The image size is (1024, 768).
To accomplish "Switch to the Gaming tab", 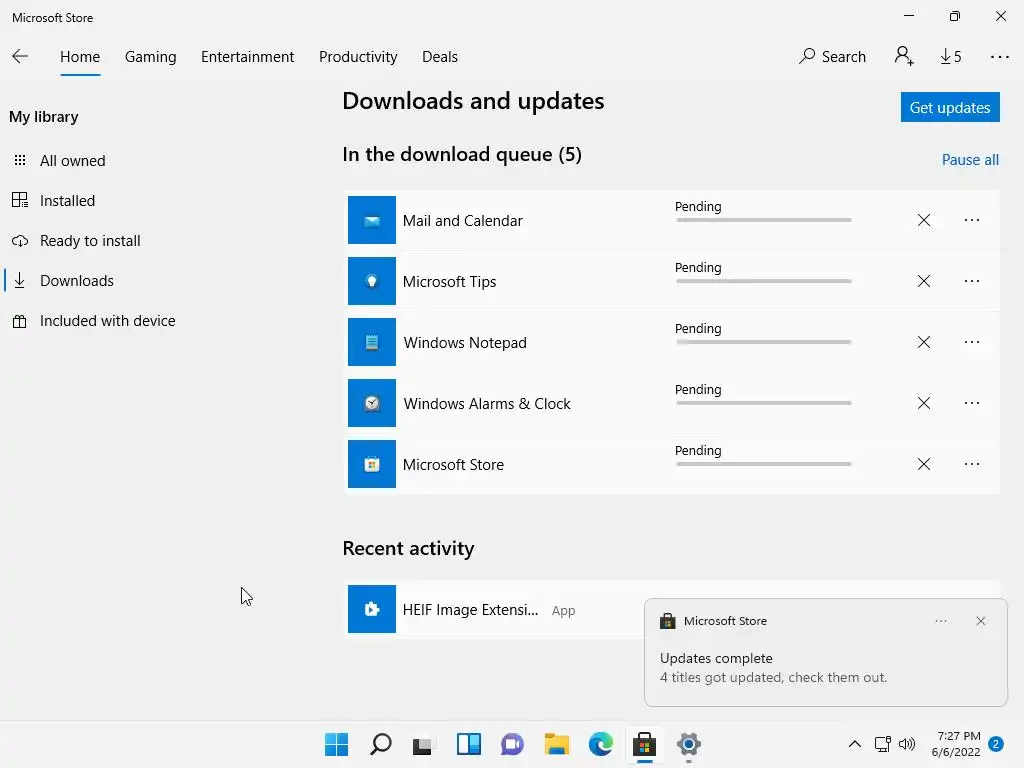I will point(150,57).
